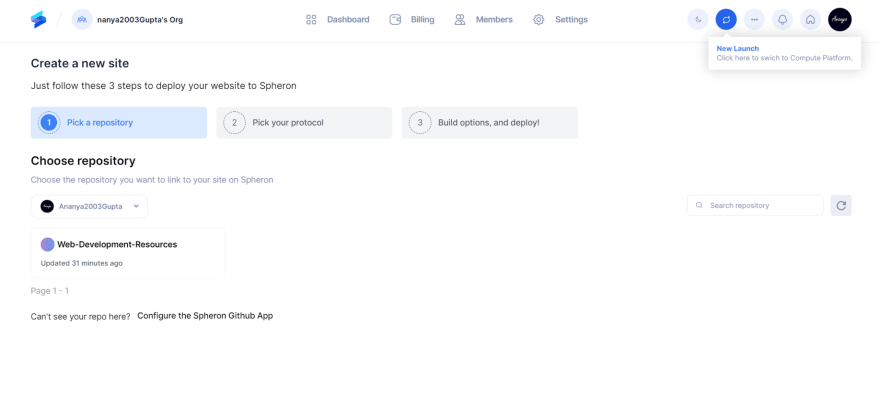Click the Members people icon
Image resolution: width=880 pixels, height=394 pixels.
coord(460,20)
